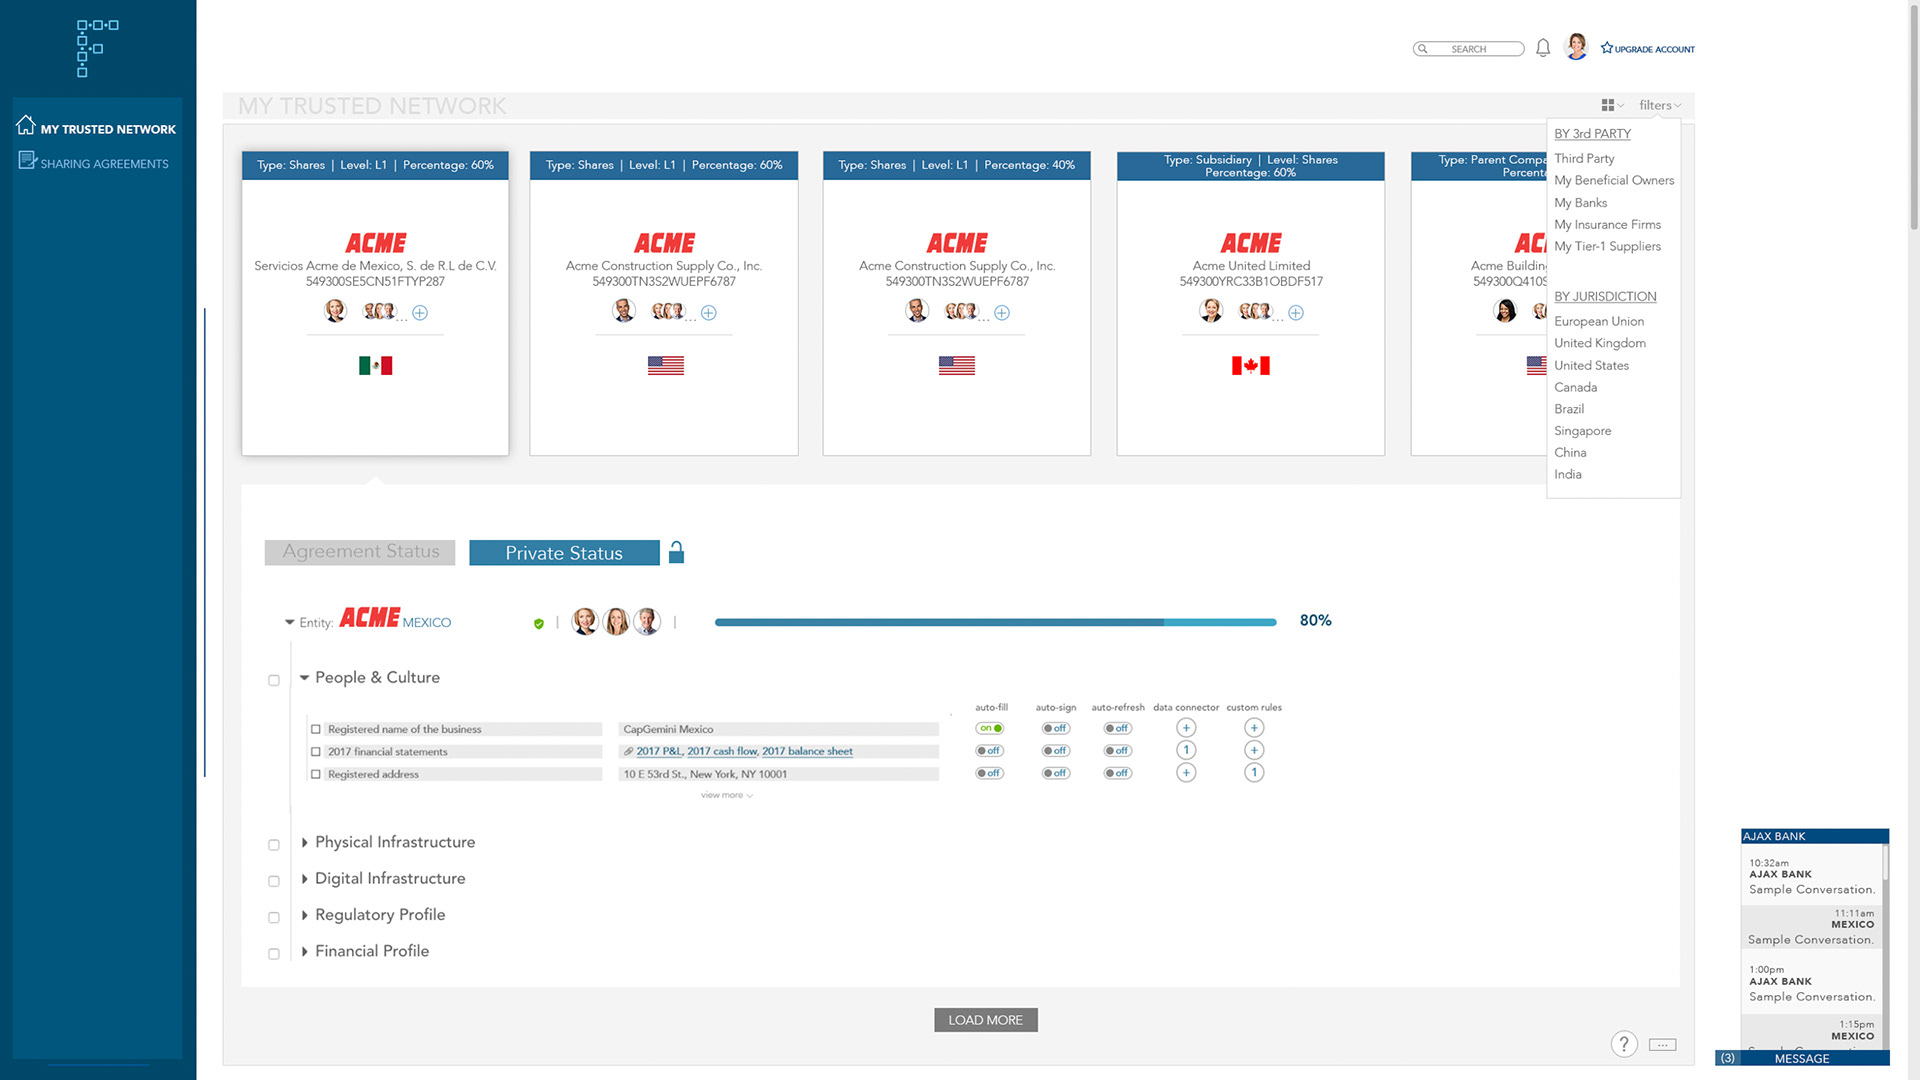This screenshot has width=1920, height=1080.
Task: Add a data connector for Registered name row
Action: coord(1186,728)
